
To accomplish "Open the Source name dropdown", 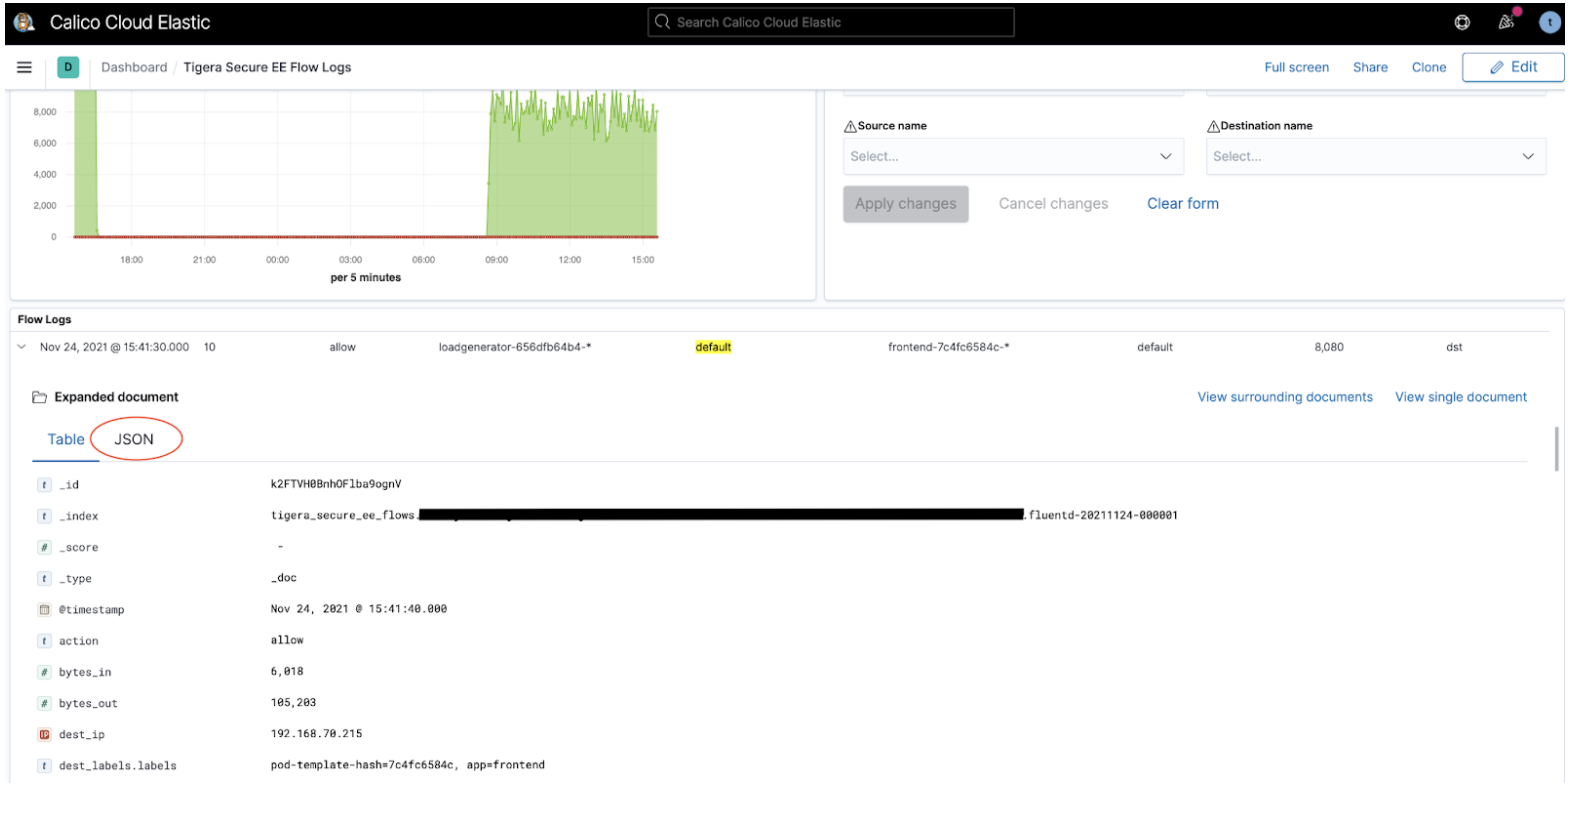I will click(1012, 156).
